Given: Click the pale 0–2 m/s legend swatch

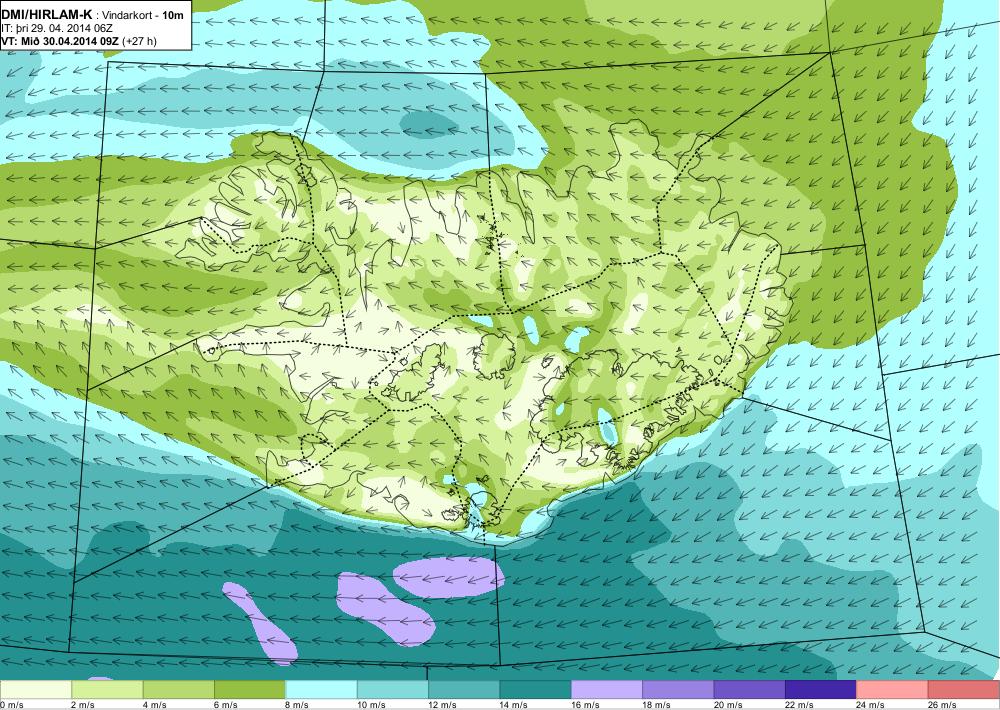Looking at the screenshot, I should pos(36,690).
